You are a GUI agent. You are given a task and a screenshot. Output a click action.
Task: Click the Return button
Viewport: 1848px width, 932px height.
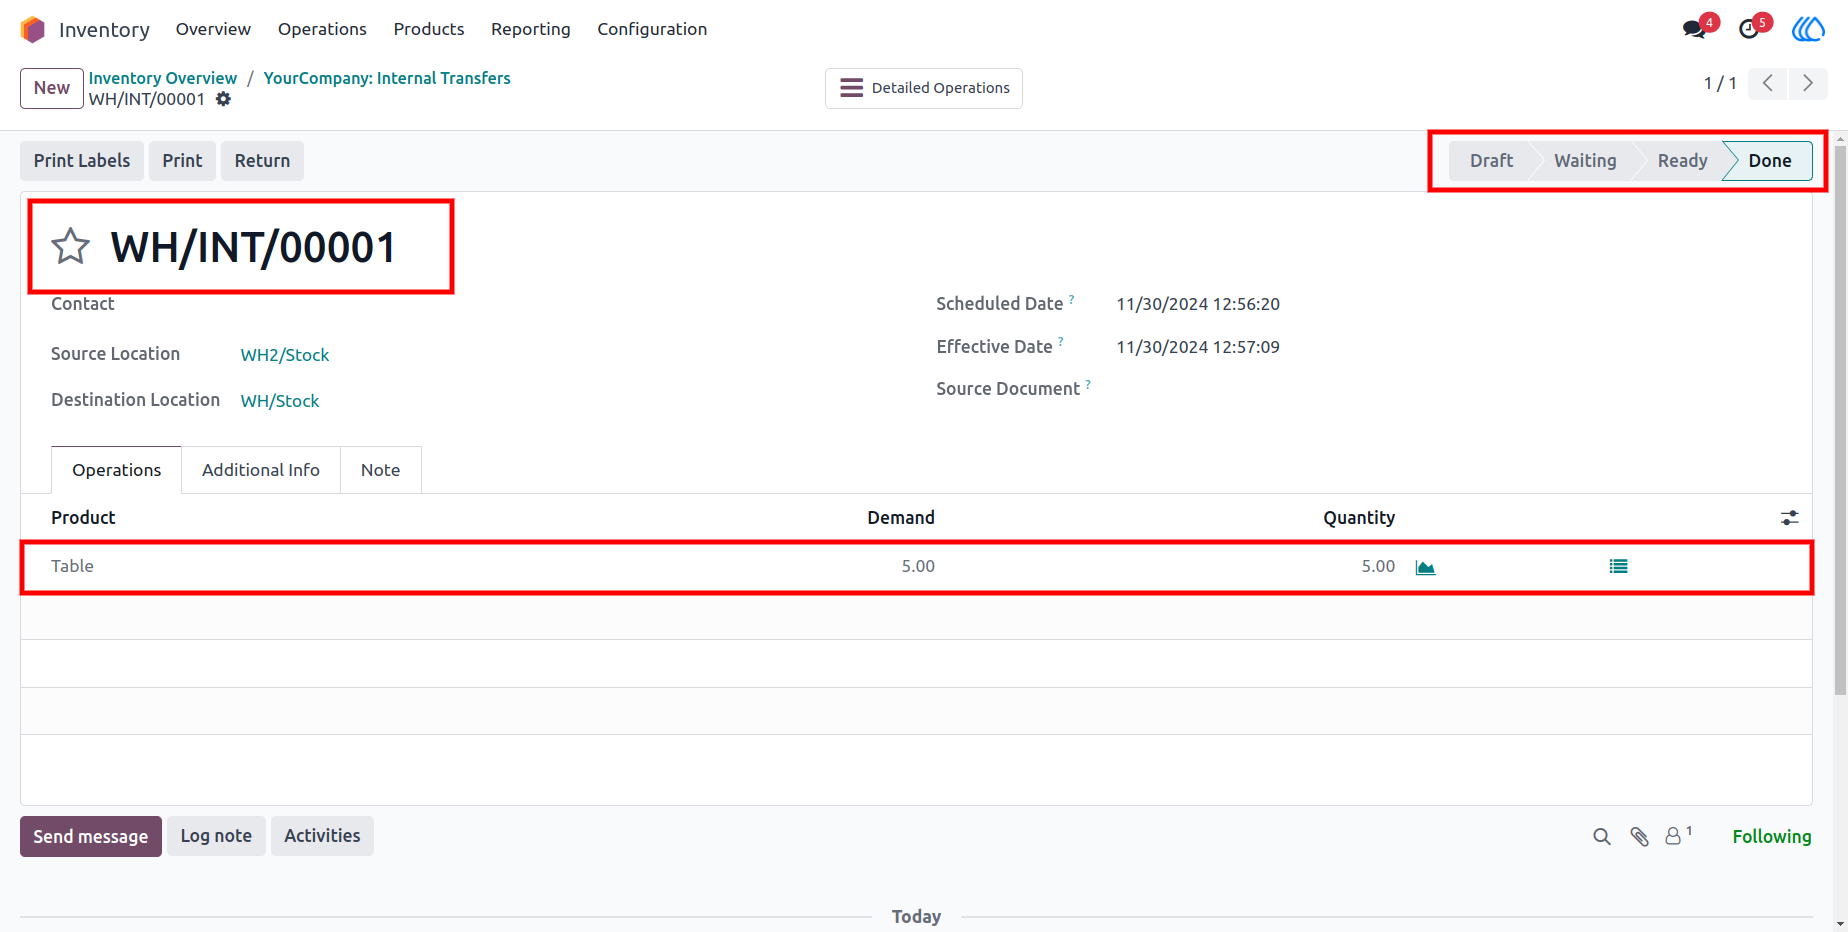click(262, 161)
